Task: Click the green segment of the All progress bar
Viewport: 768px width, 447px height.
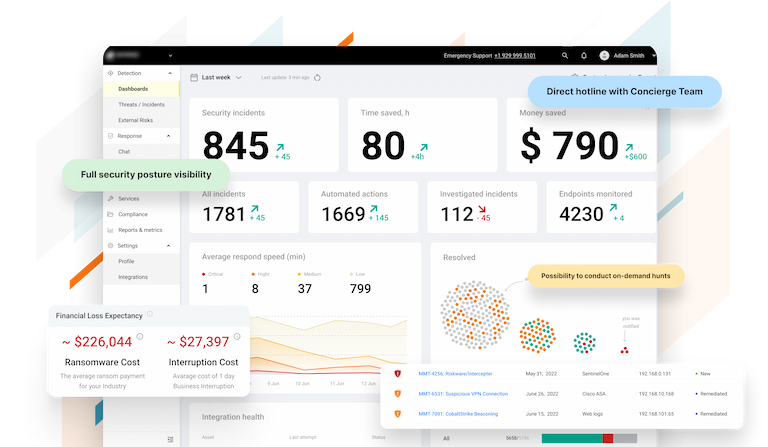Action: tap(572, 438)
